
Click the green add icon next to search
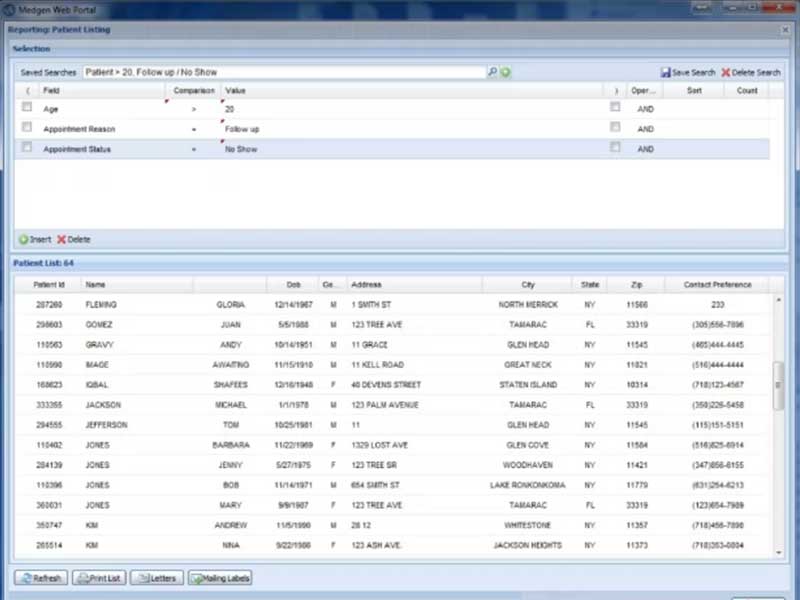click(506, 72)
